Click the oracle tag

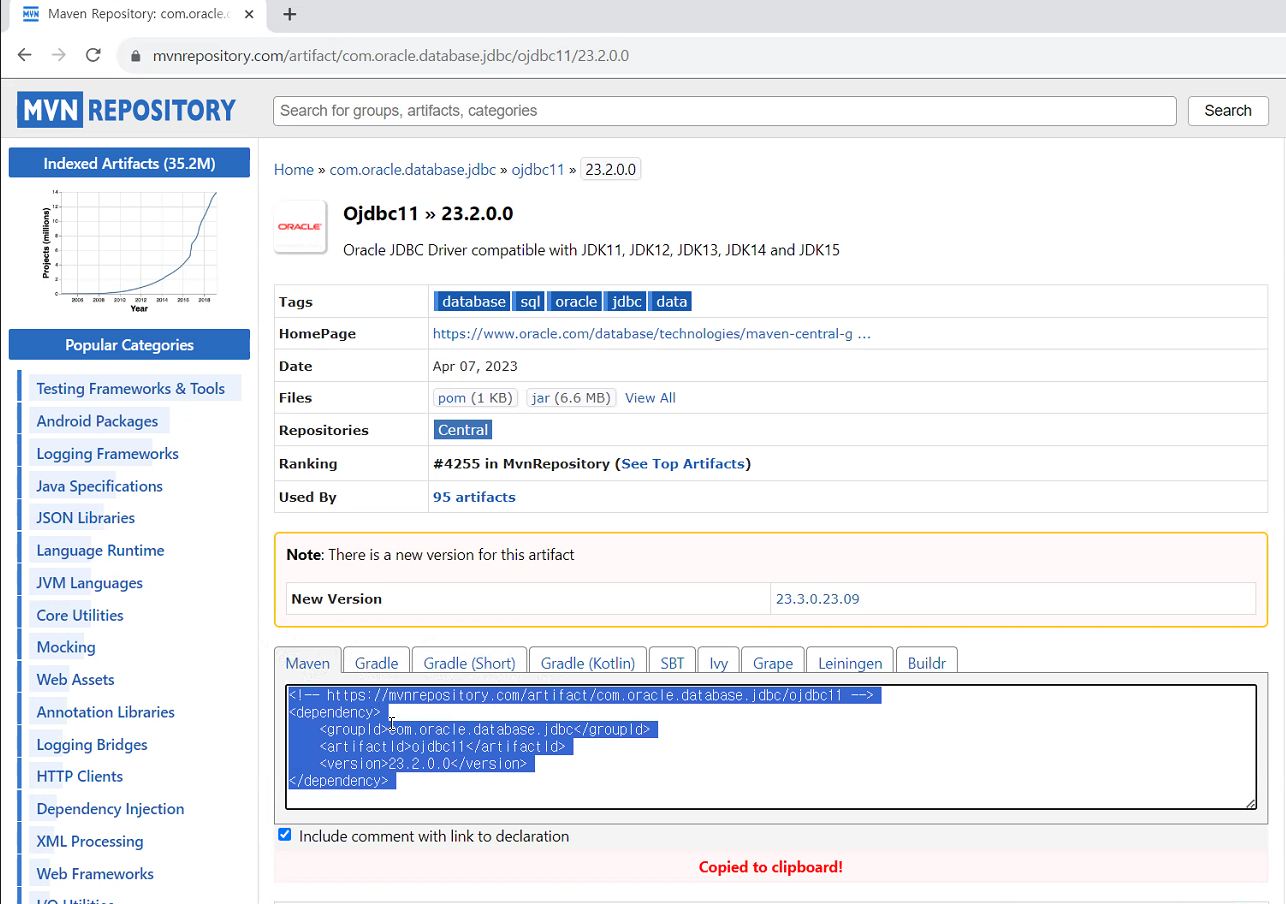click(576, 301)
